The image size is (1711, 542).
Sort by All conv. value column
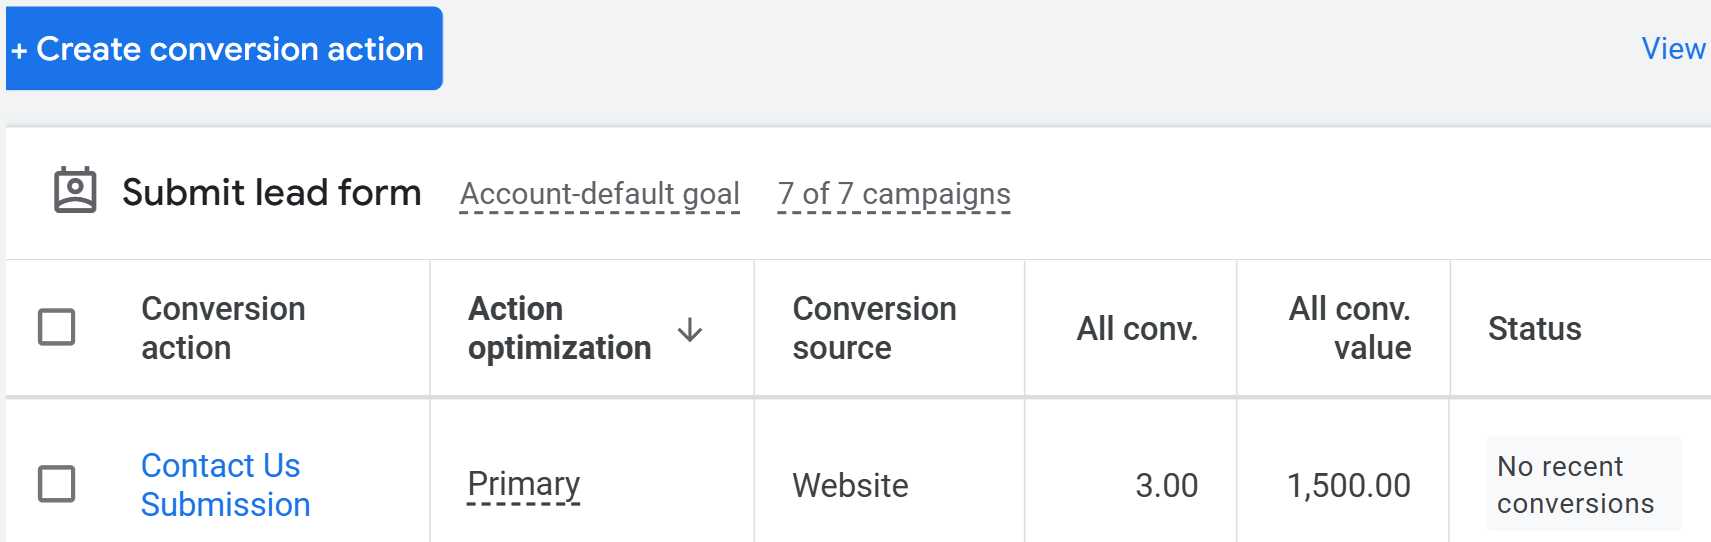coord(1349,328)
